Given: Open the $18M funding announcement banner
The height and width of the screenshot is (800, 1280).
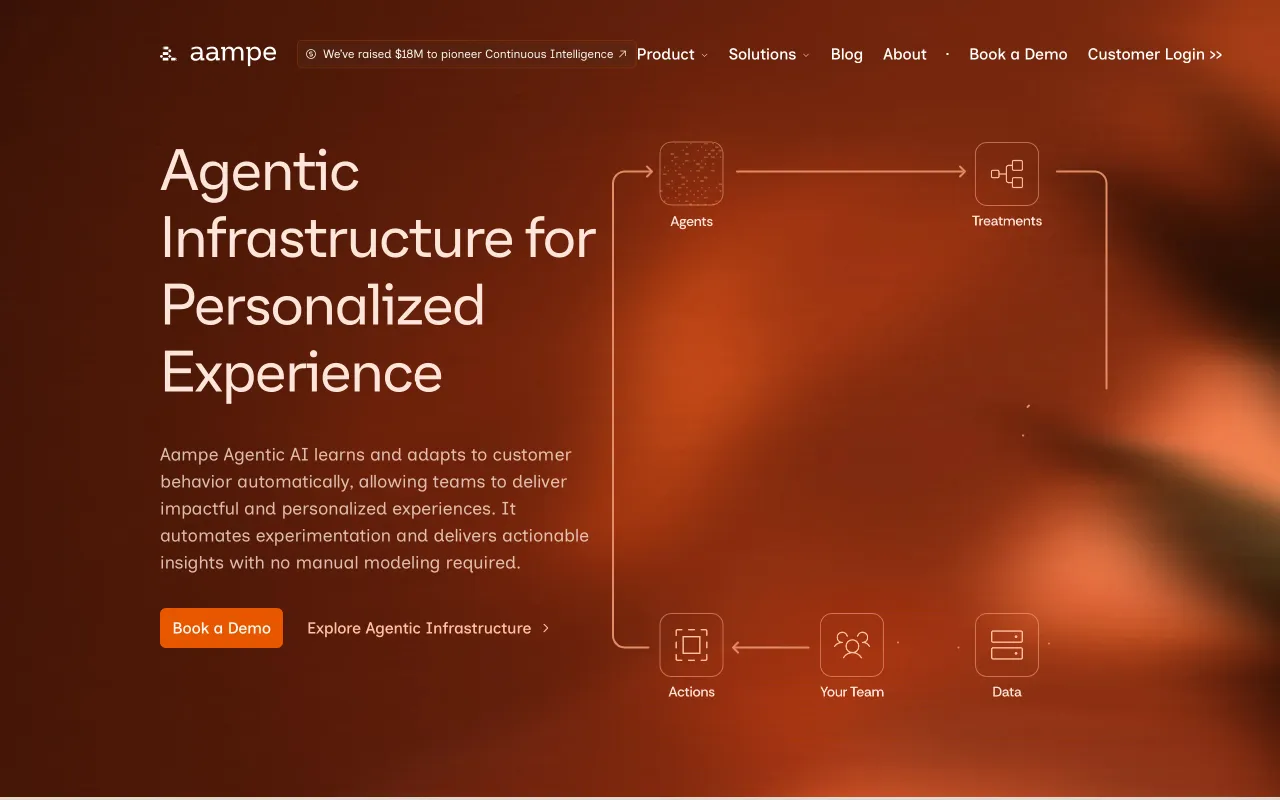Looking at the screenshot, I should tap(466, 54).
